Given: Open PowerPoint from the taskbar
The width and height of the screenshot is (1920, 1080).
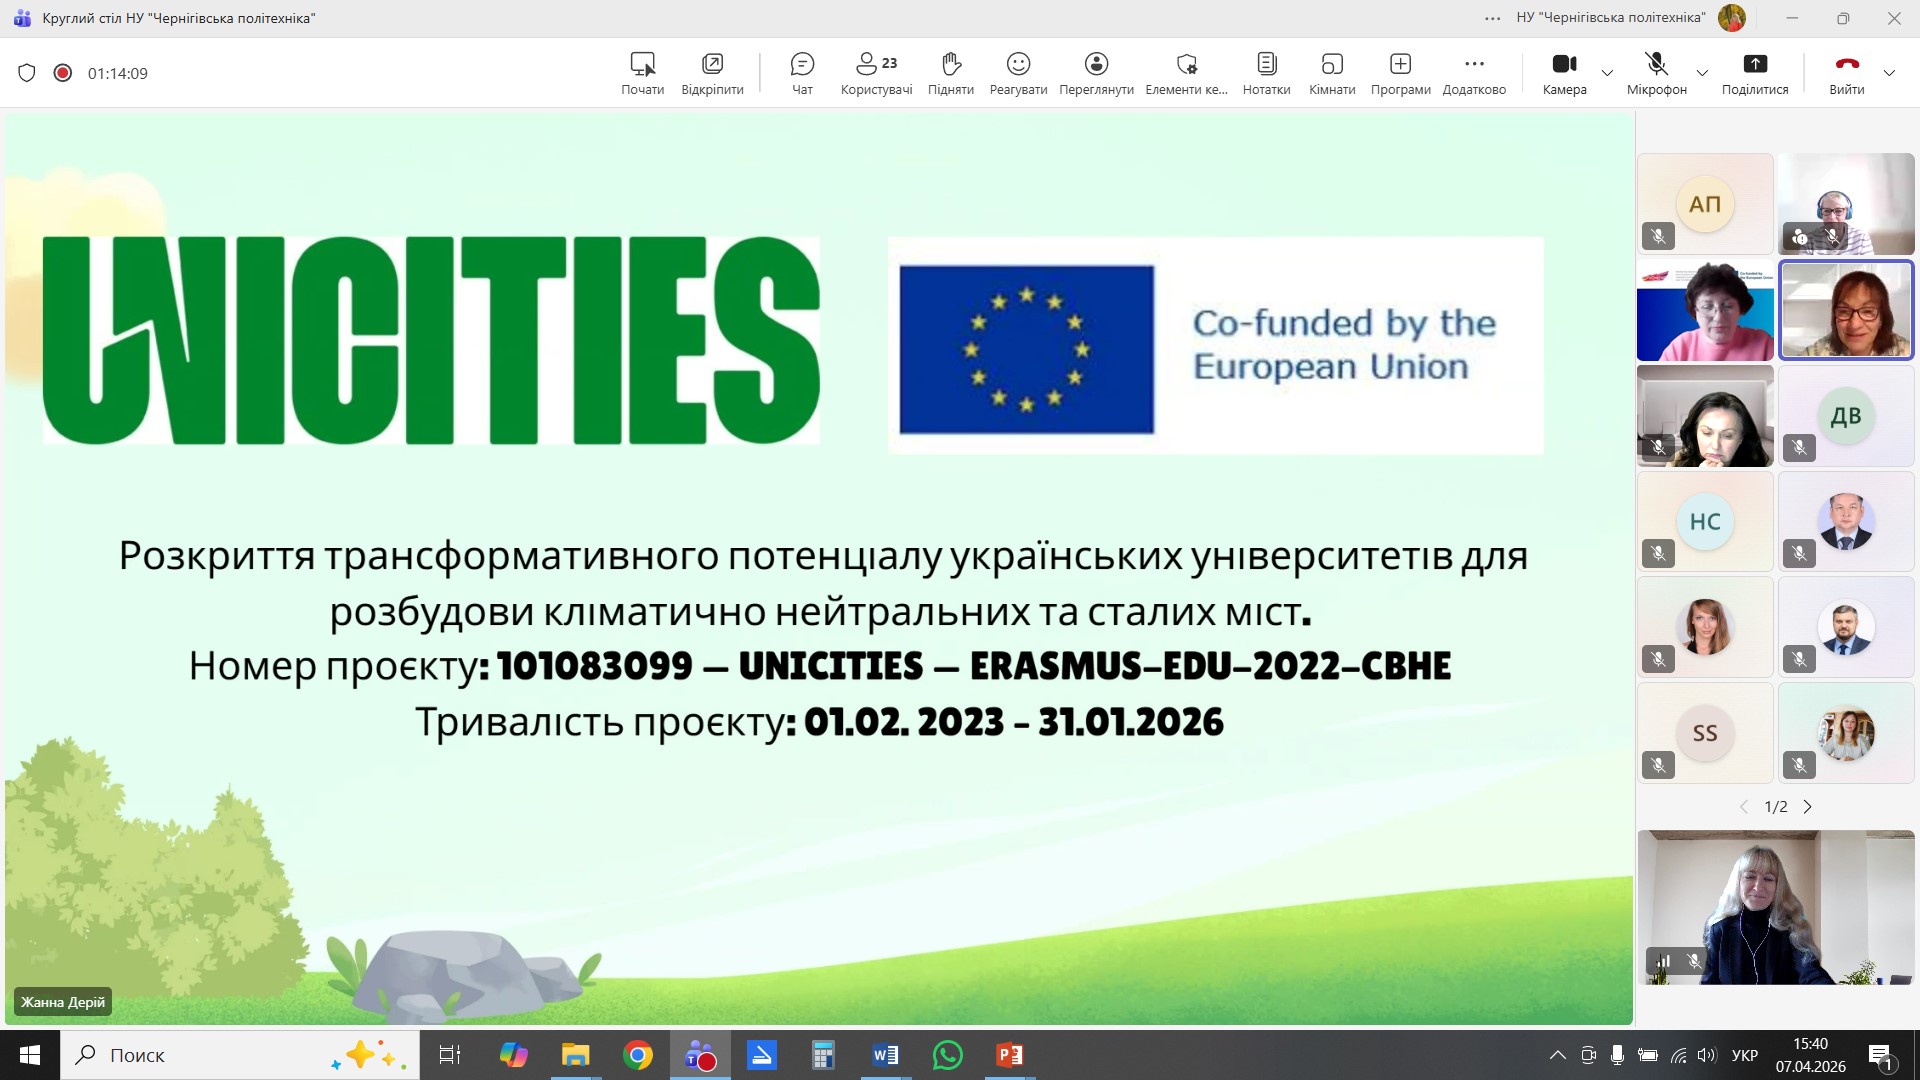Looking at the screenshot, I should (1009, 1055).
